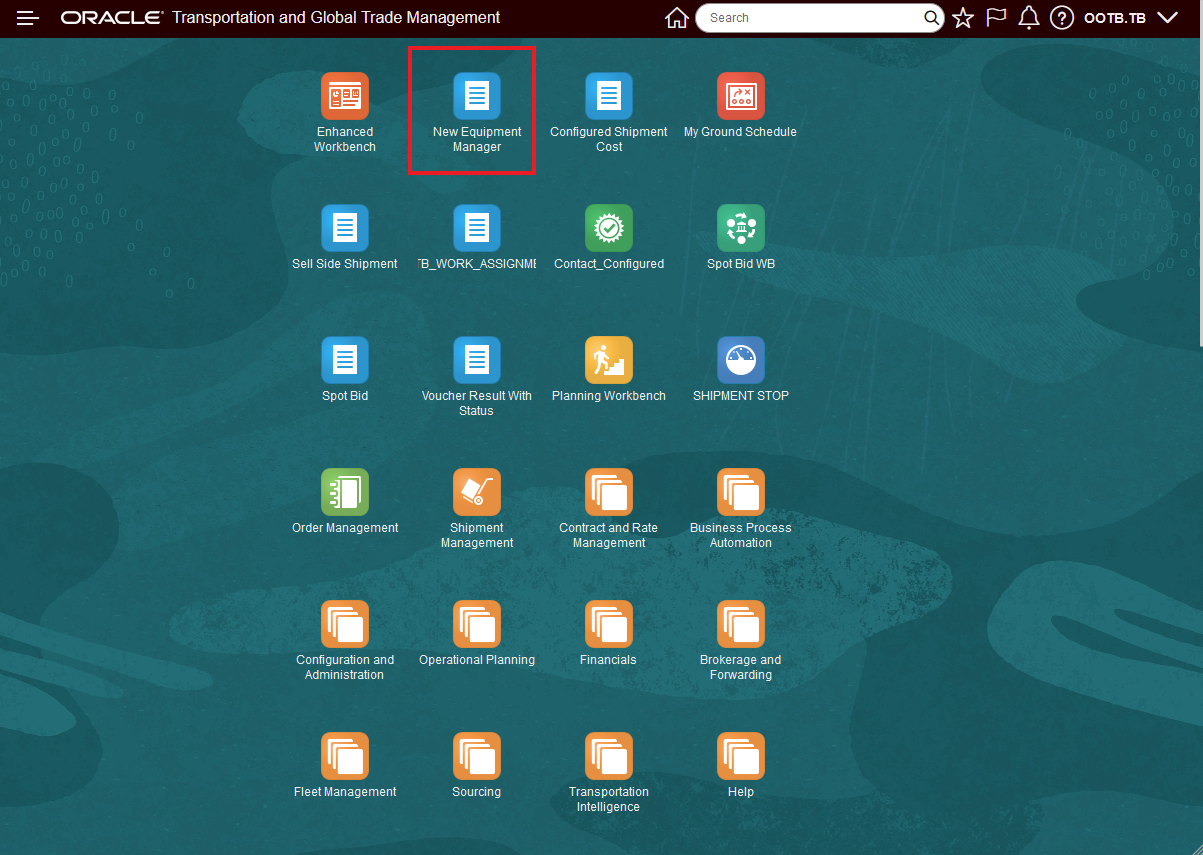This screenshot has width=1203, height=855.
Task: Open Order Management tile
Action: tap(345, 492)
